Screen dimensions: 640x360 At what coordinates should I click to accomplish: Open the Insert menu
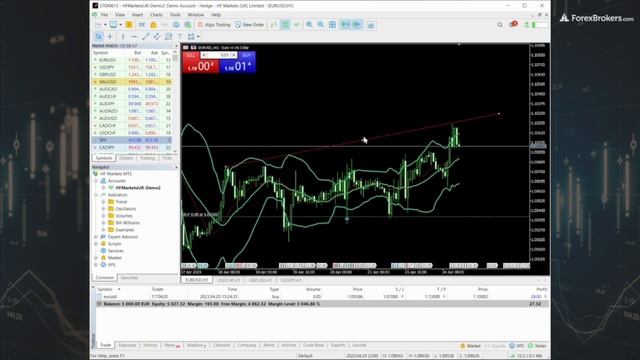pyautogui.click(x=138, y=15)
